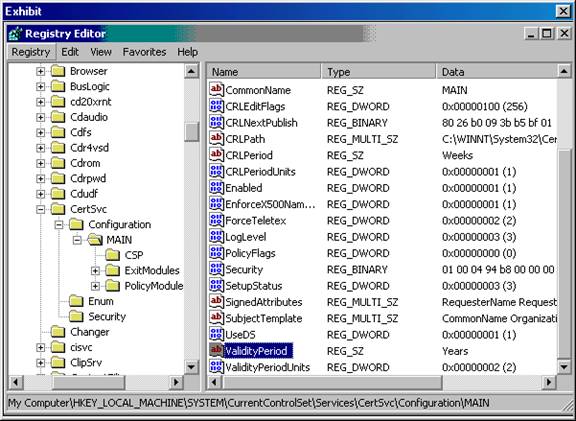Click the Data column header
Viewport: 576px width, 421px height.
(x=496, y=72)
